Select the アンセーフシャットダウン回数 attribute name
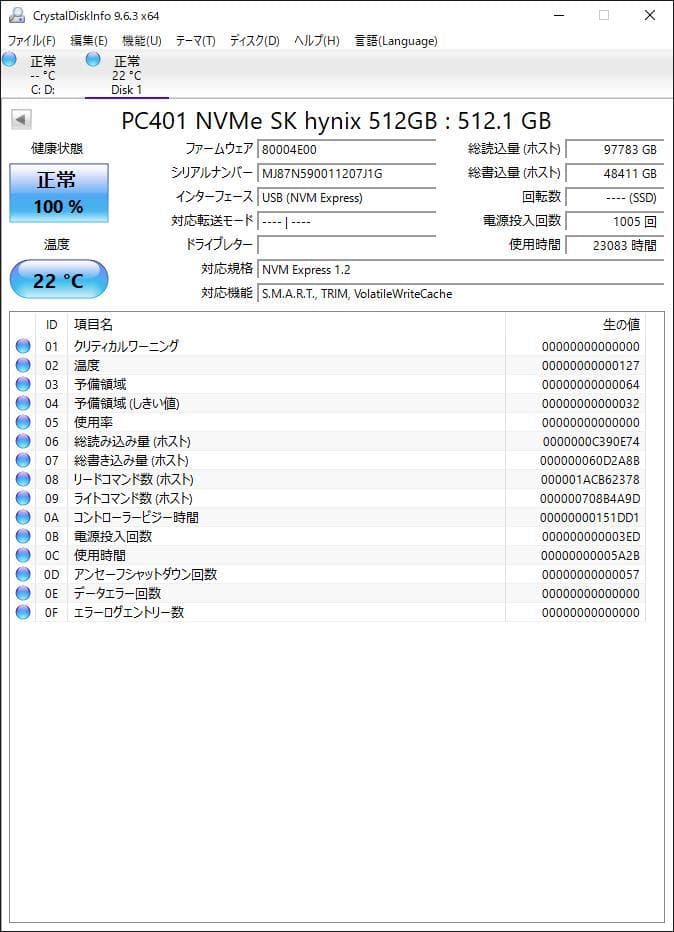674x932 pixels. point(146,574)
